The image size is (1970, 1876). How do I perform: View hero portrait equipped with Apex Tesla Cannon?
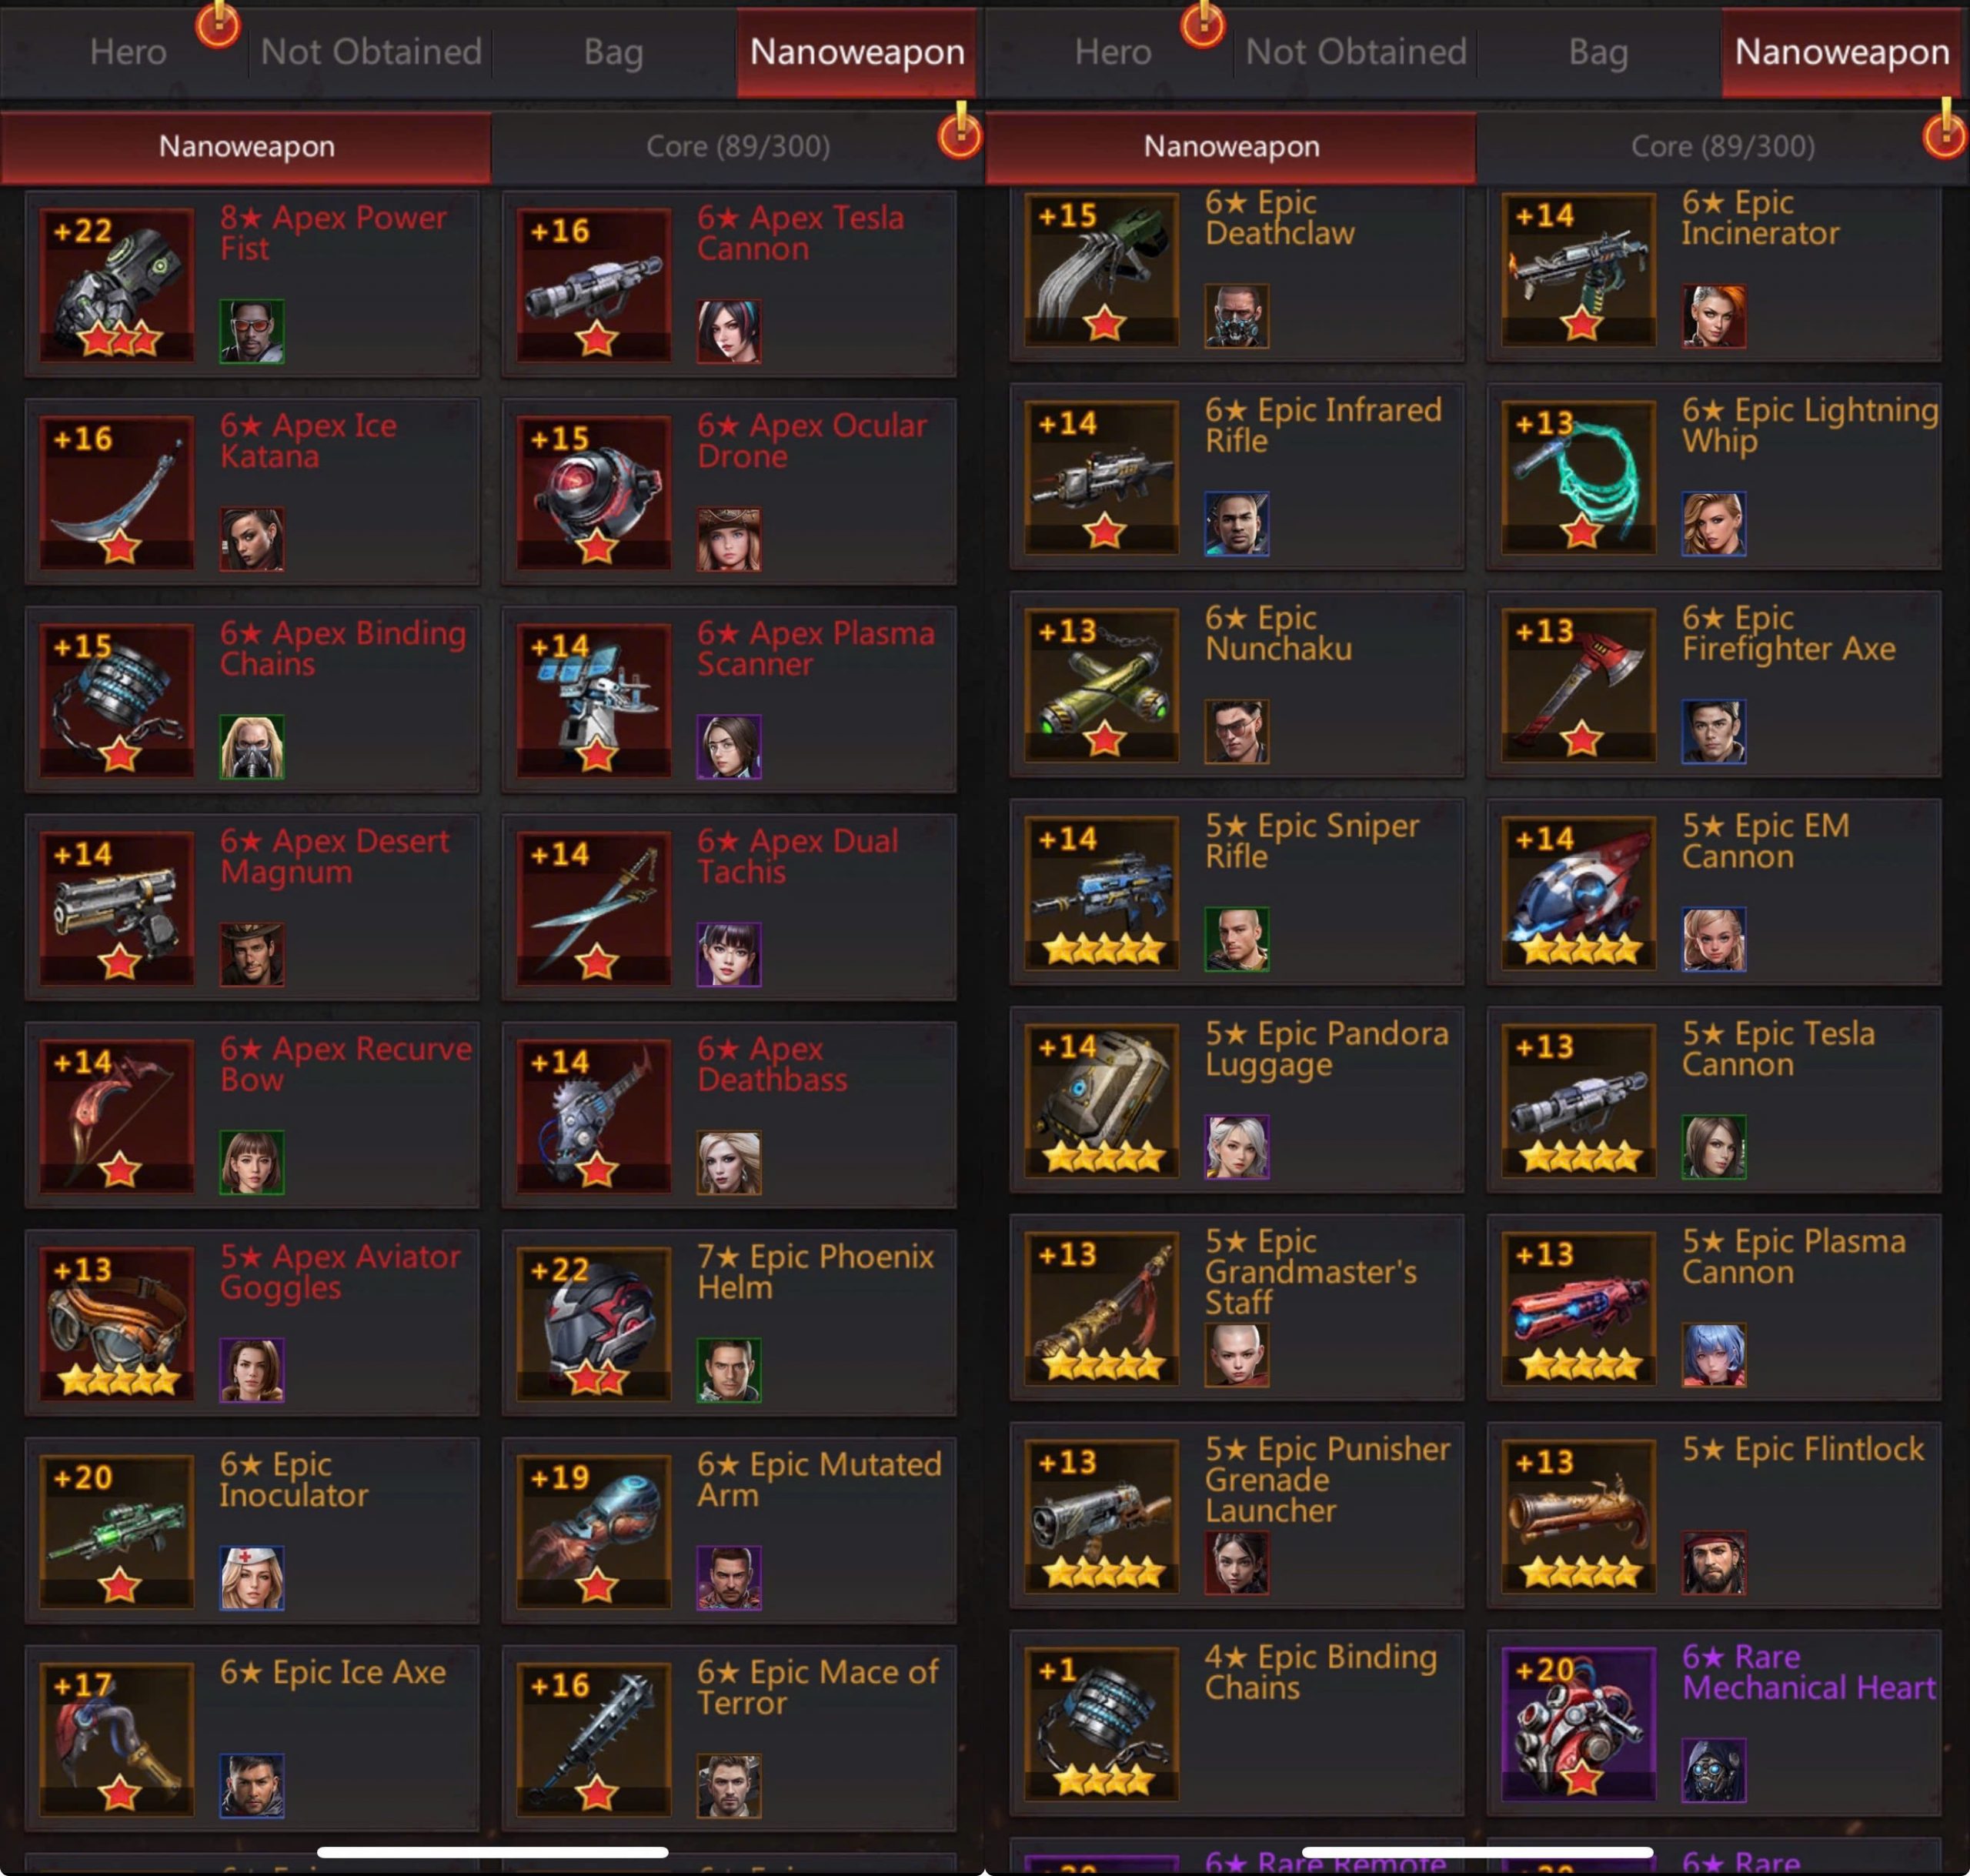coord(729,331)
